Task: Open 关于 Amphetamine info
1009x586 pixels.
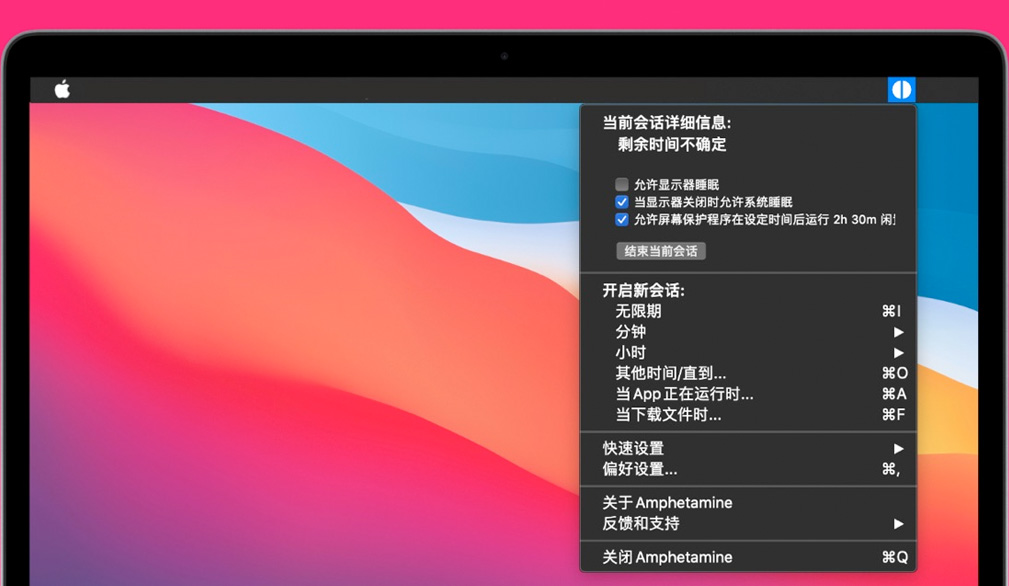Action: (667, 502)
